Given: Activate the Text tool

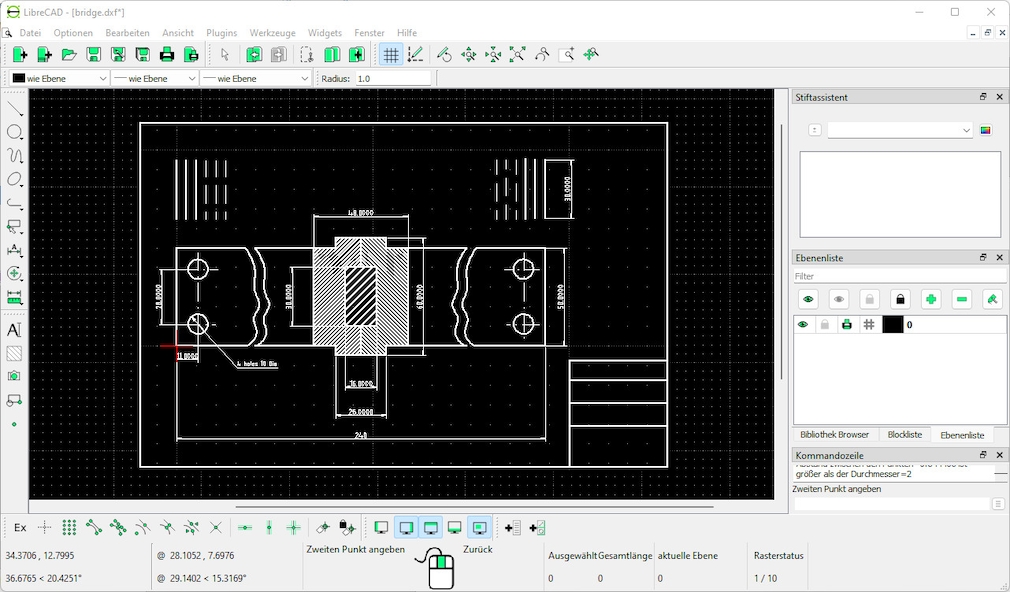Looking at the screenshot, I should (x=14, y=328).
